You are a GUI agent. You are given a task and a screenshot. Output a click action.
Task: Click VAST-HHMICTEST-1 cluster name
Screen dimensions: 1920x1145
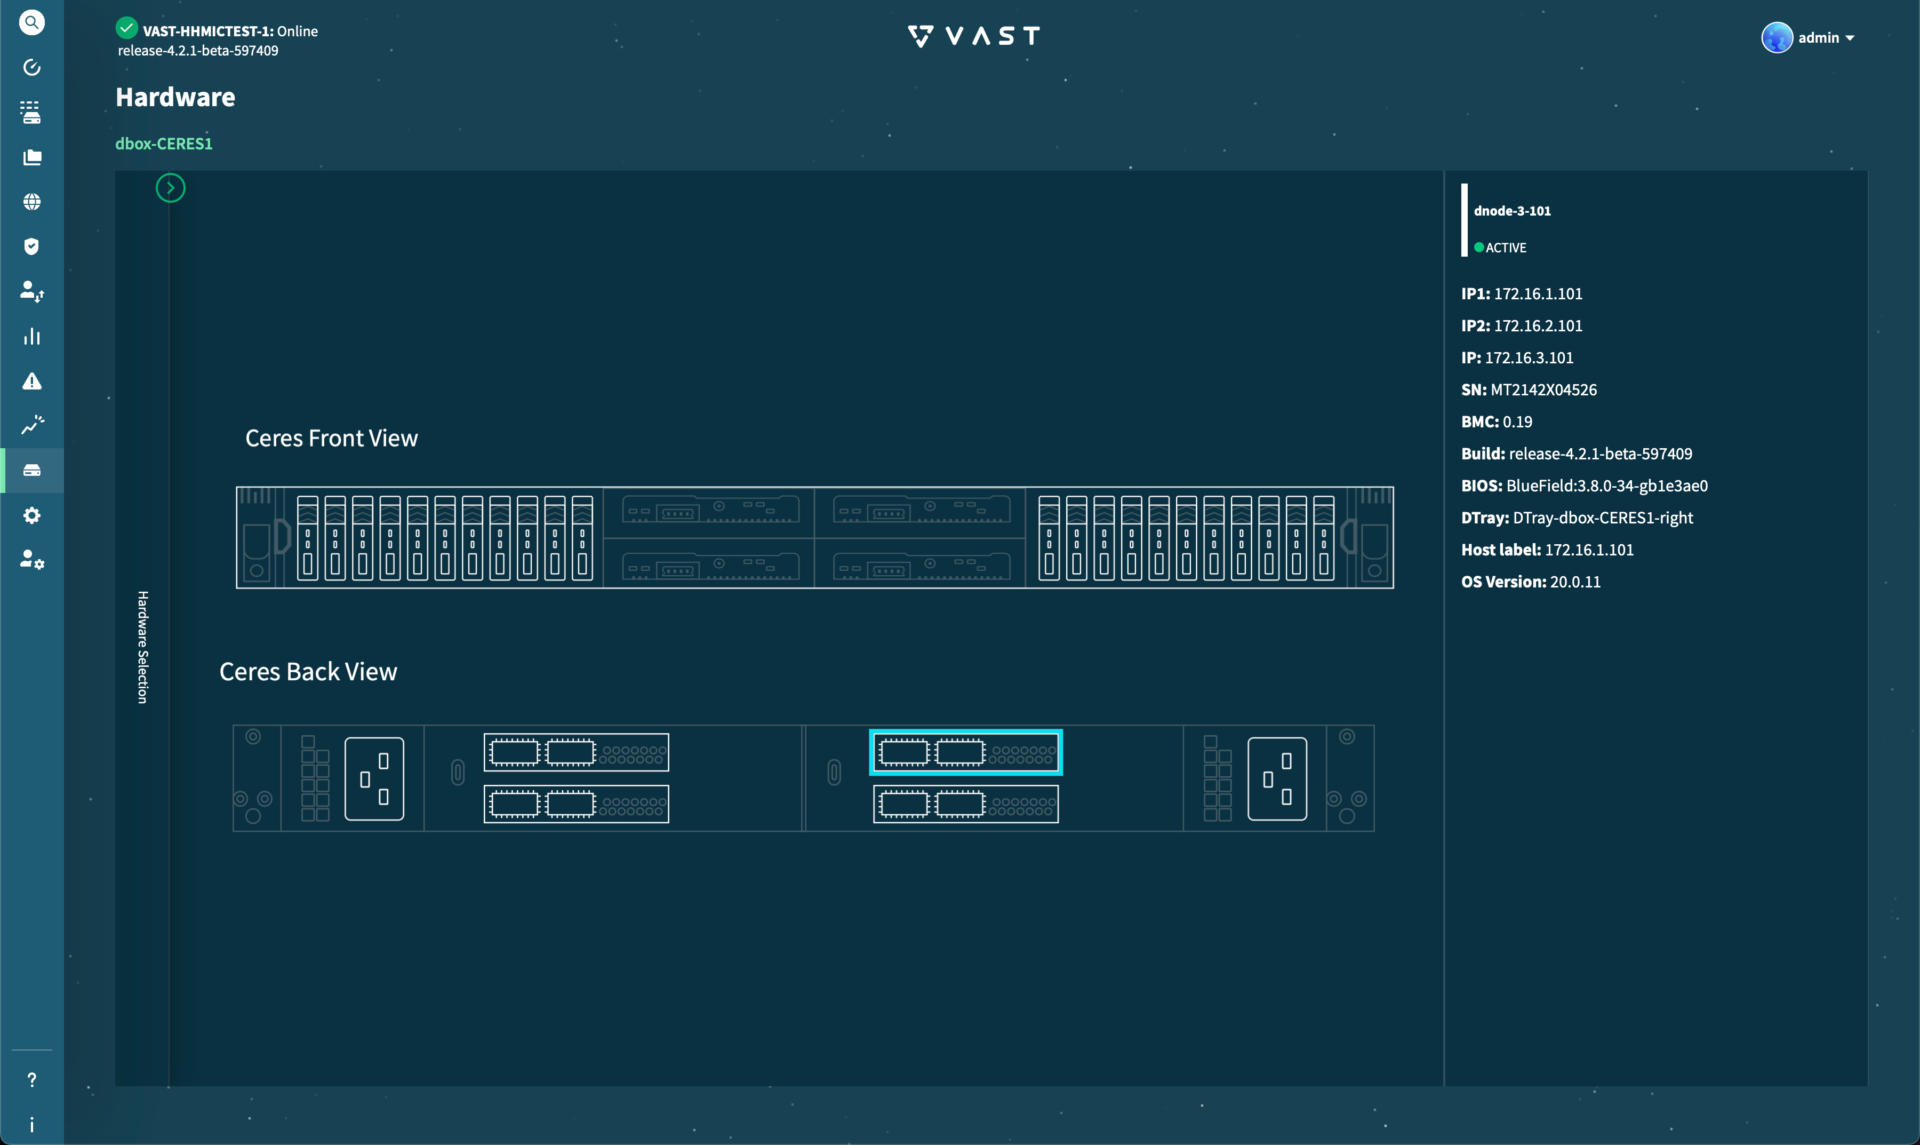(x=207, y=31)
